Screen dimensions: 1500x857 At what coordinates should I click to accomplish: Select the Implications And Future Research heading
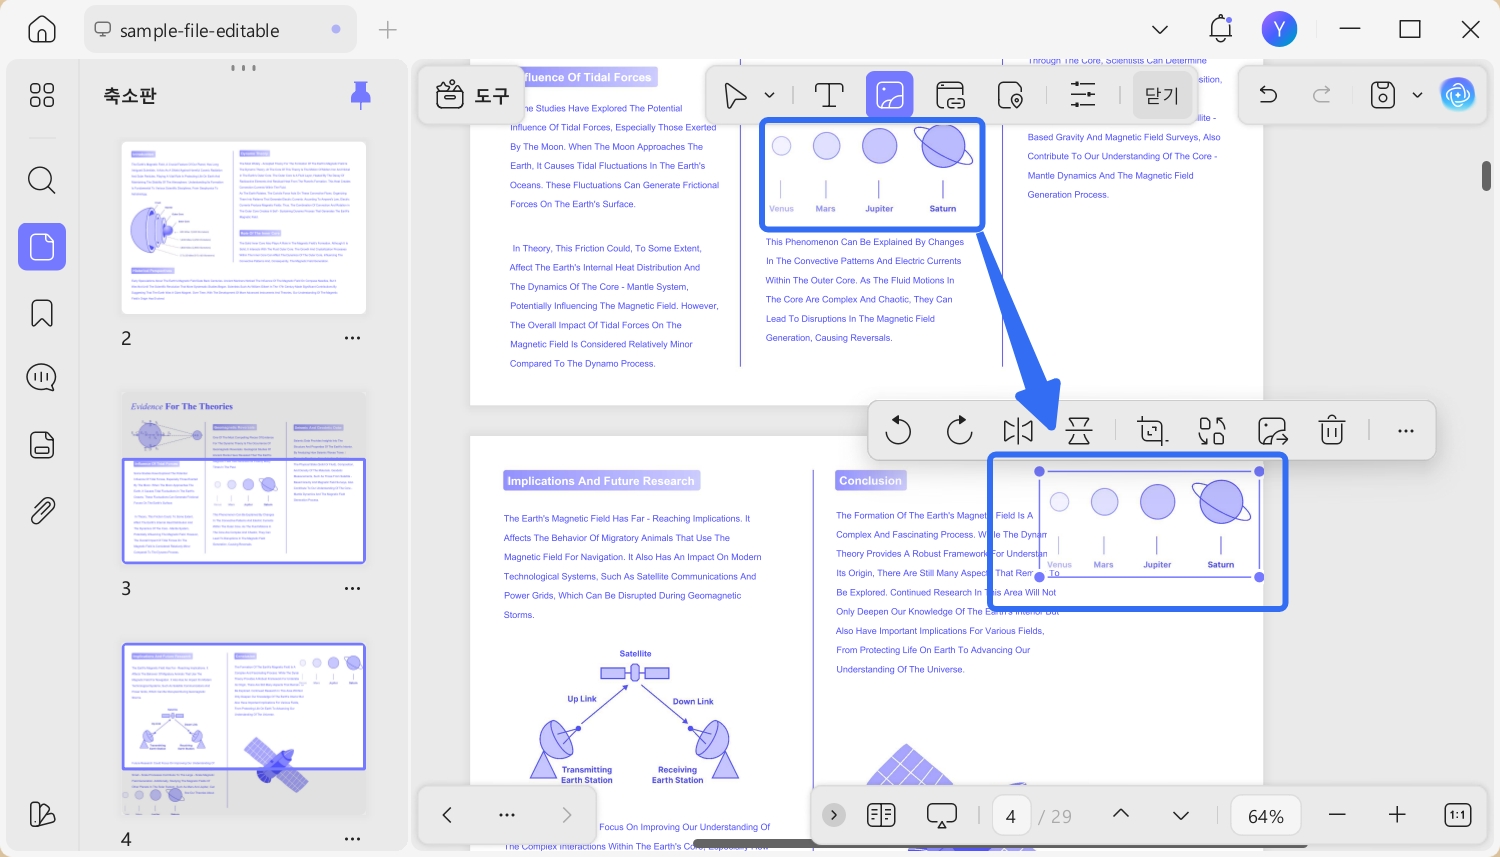point(601,481)
